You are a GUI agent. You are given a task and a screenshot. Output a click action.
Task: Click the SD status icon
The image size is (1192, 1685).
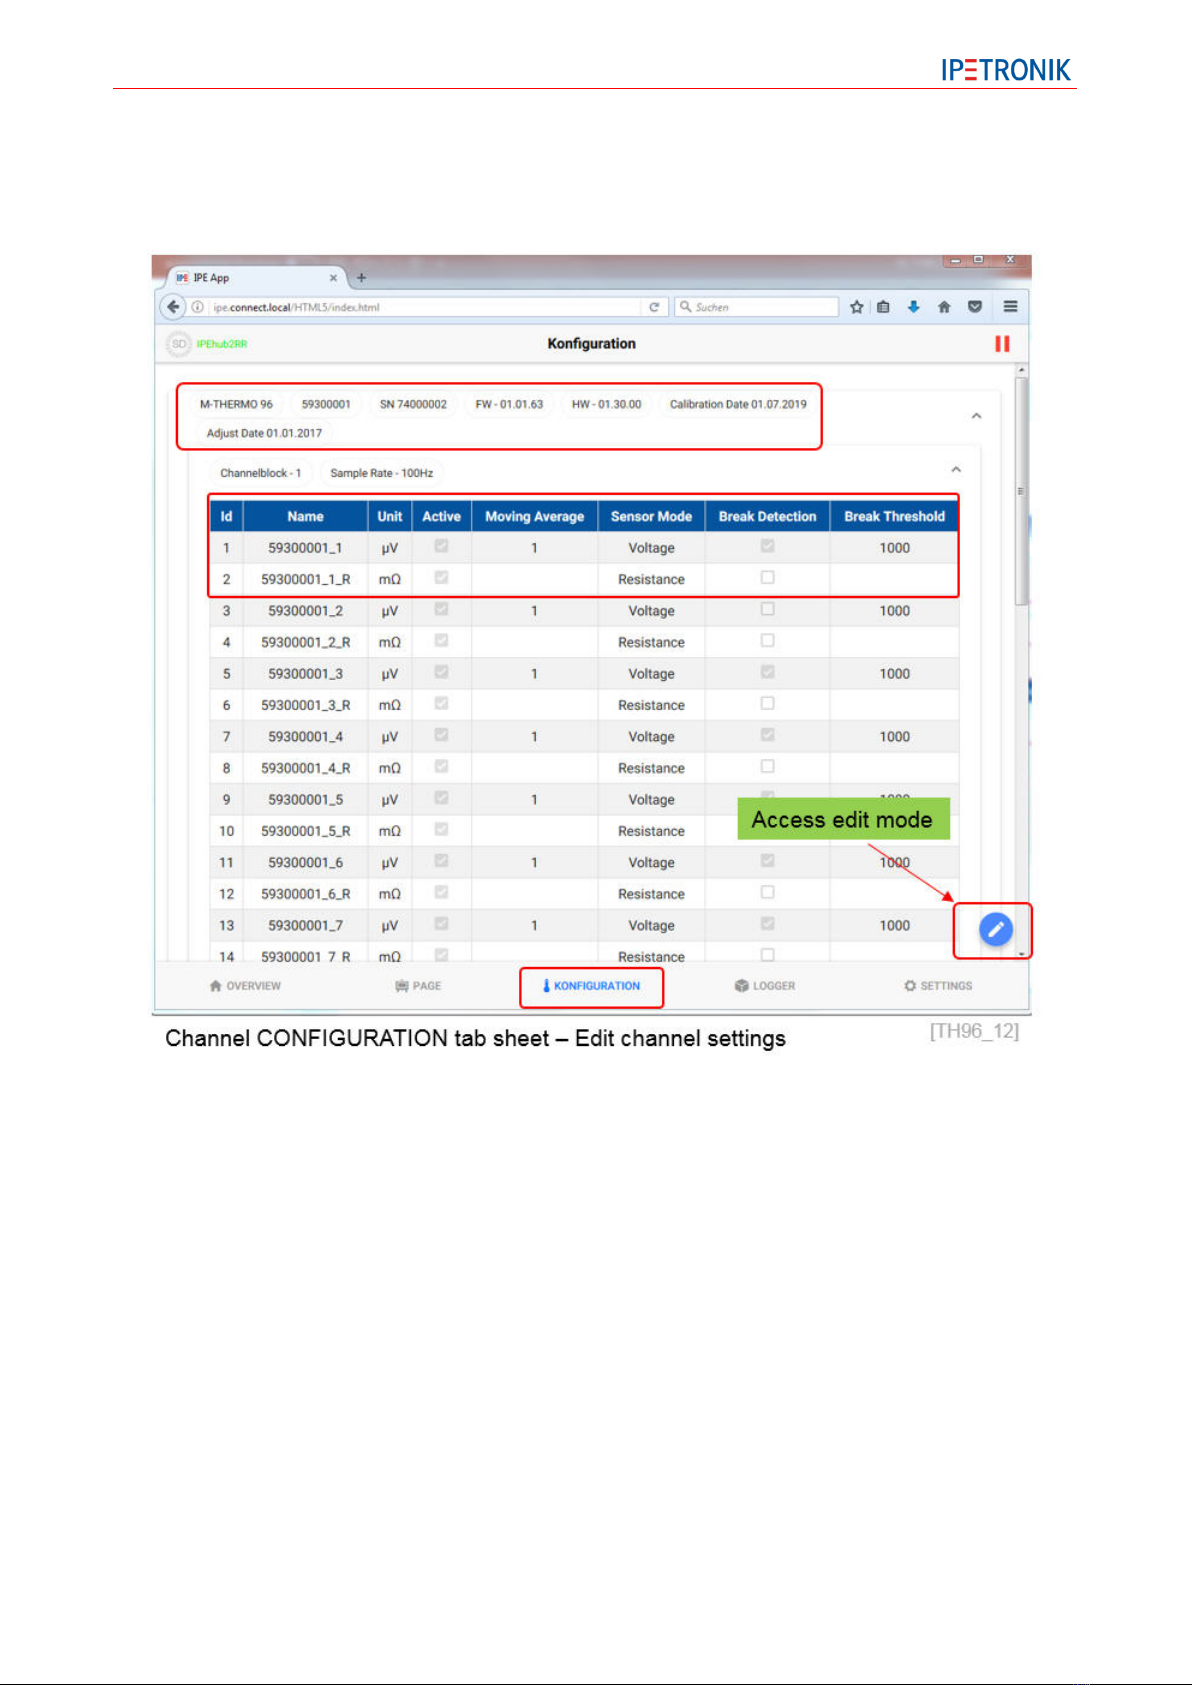178,344
